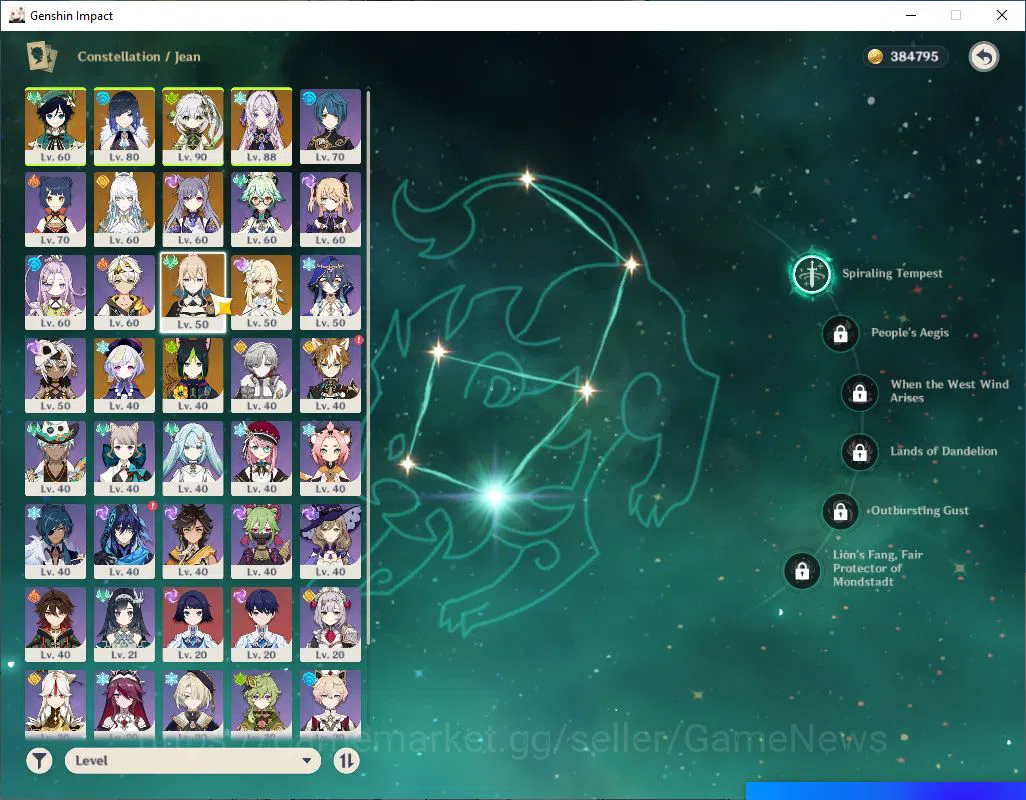Select the Spiraling Tempest constellation node

point(811,274)
